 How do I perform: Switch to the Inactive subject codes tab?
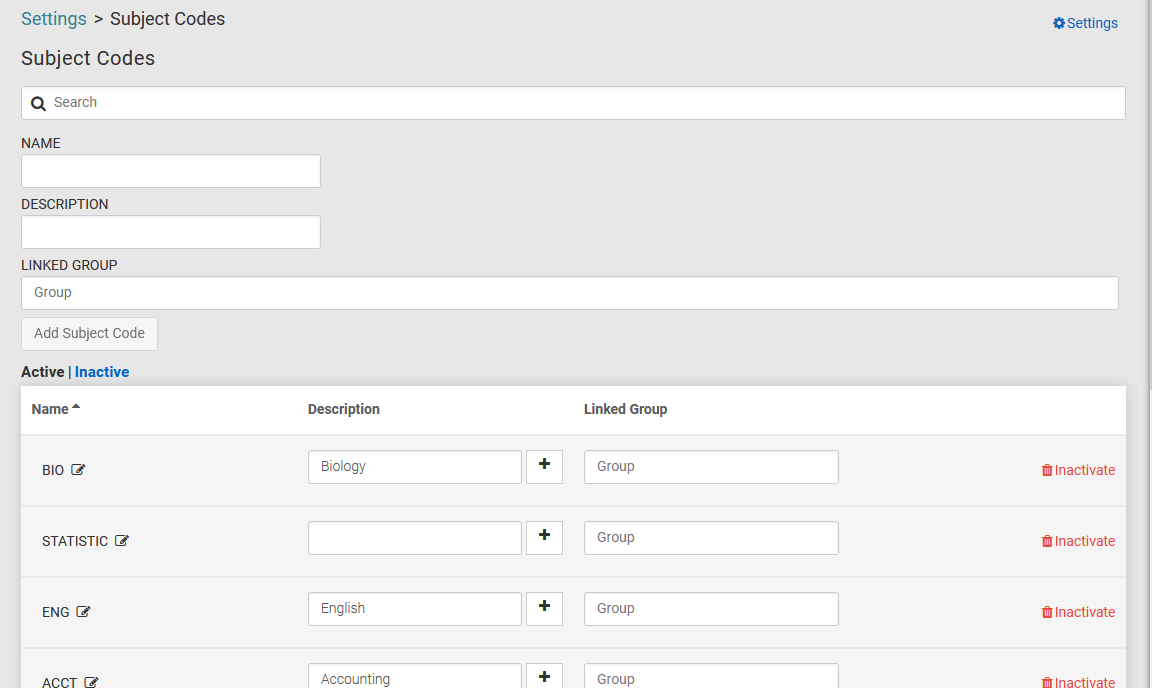pyautogui.click(x=102, y=372)
